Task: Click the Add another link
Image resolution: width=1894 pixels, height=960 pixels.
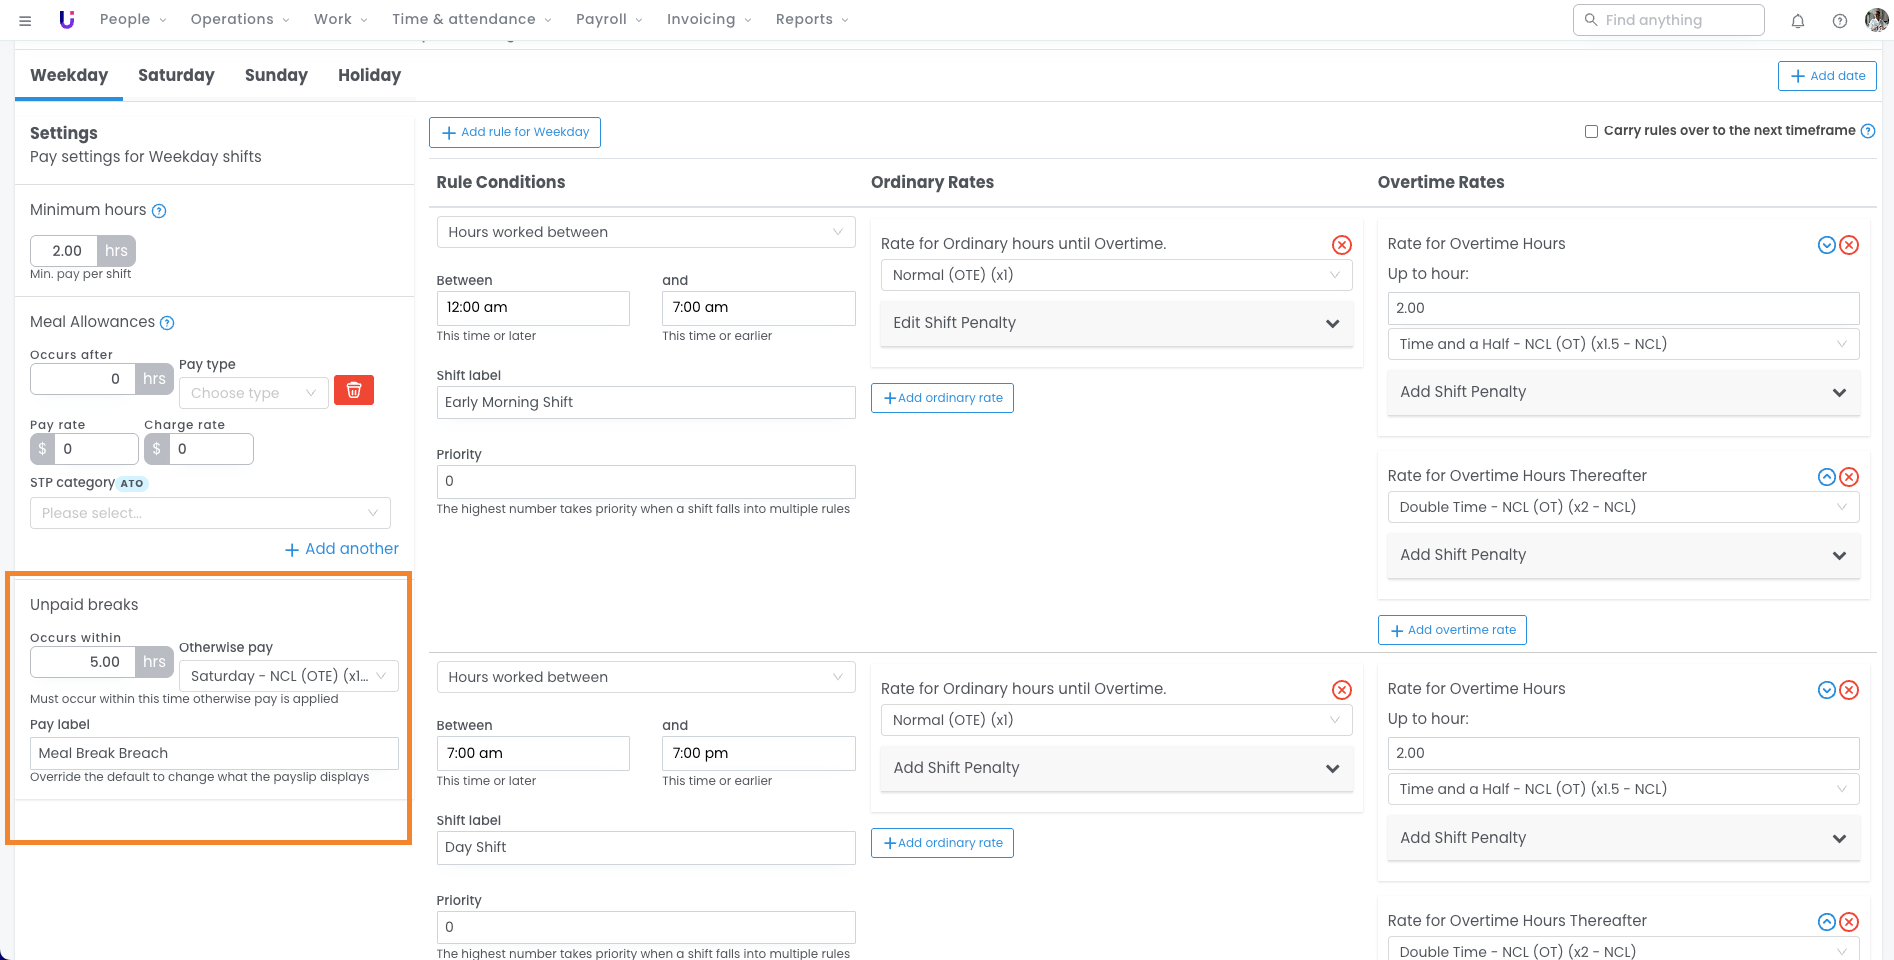Action: (342, 549)
